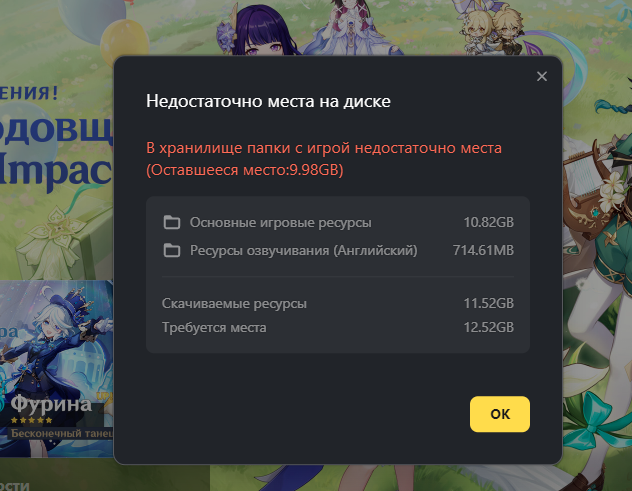Click the blue Impact logo text

55,171
